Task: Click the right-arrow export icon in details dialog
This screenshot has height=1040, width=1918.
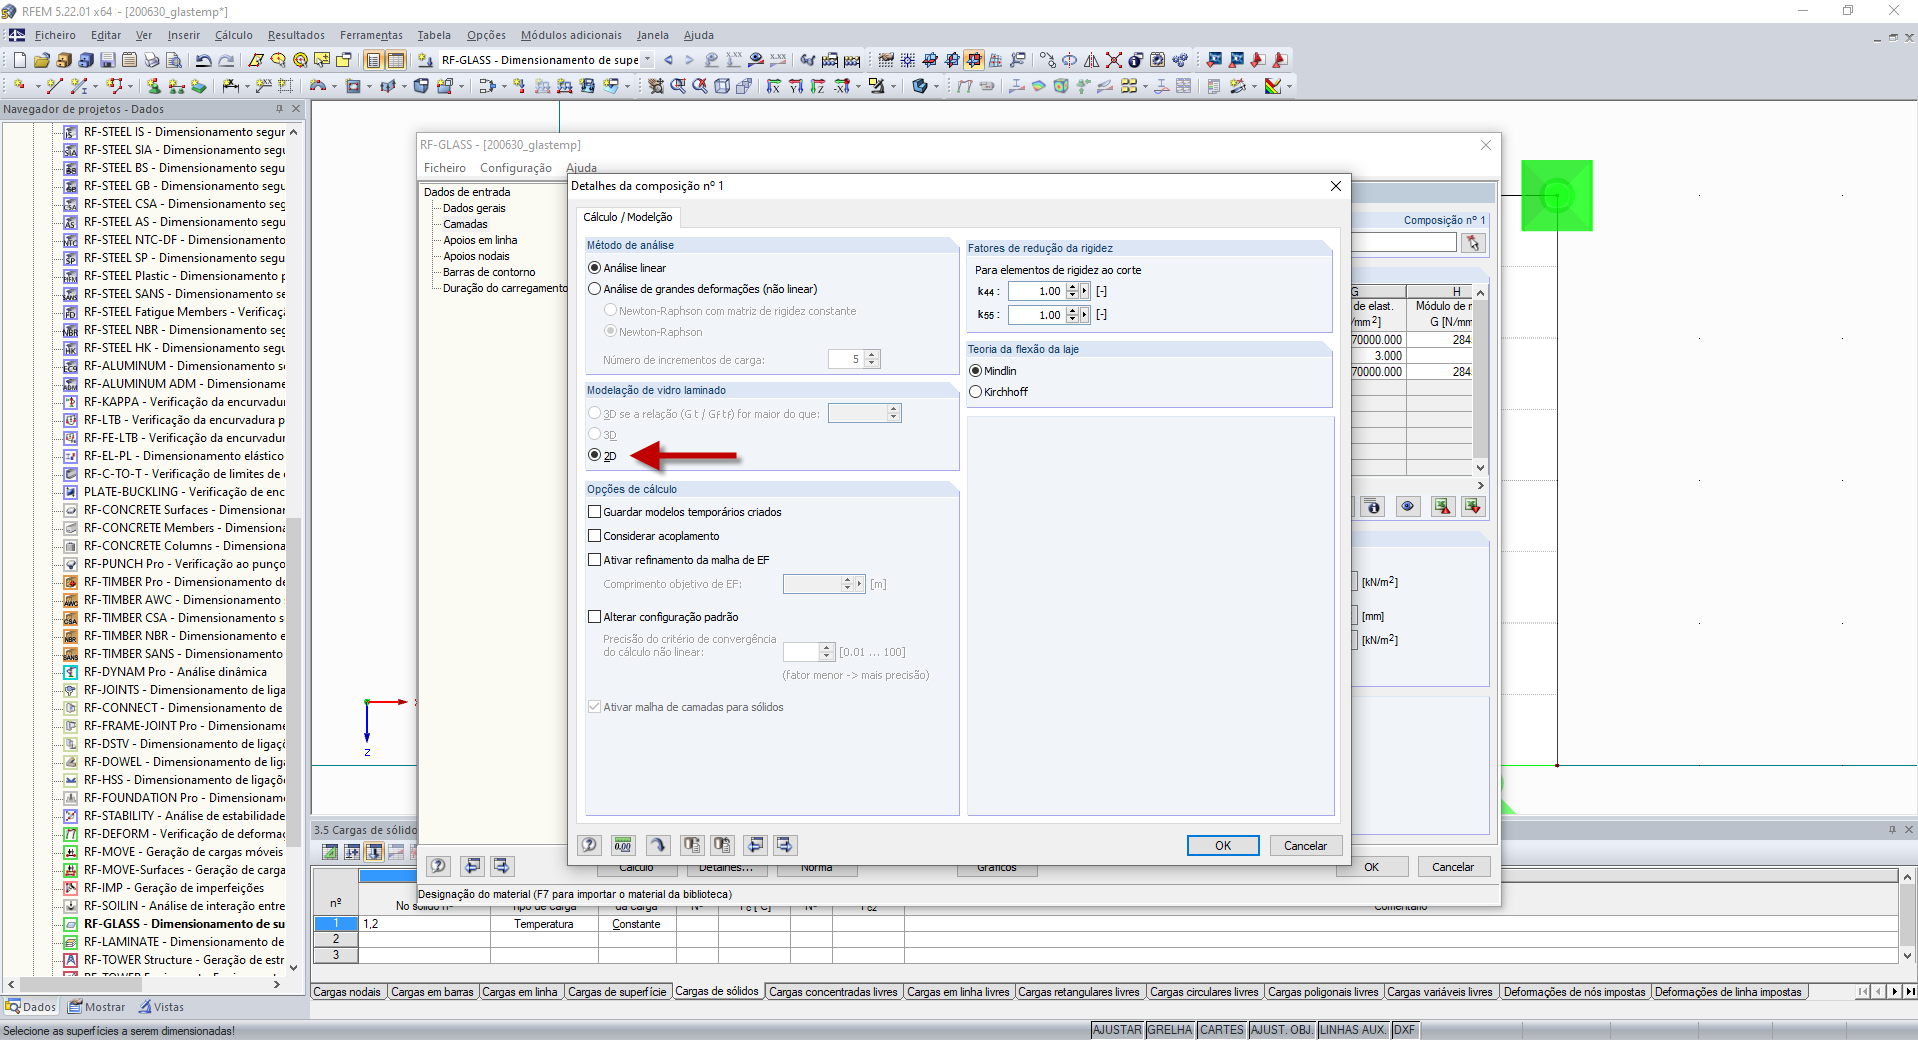Action: click(785, 845)
